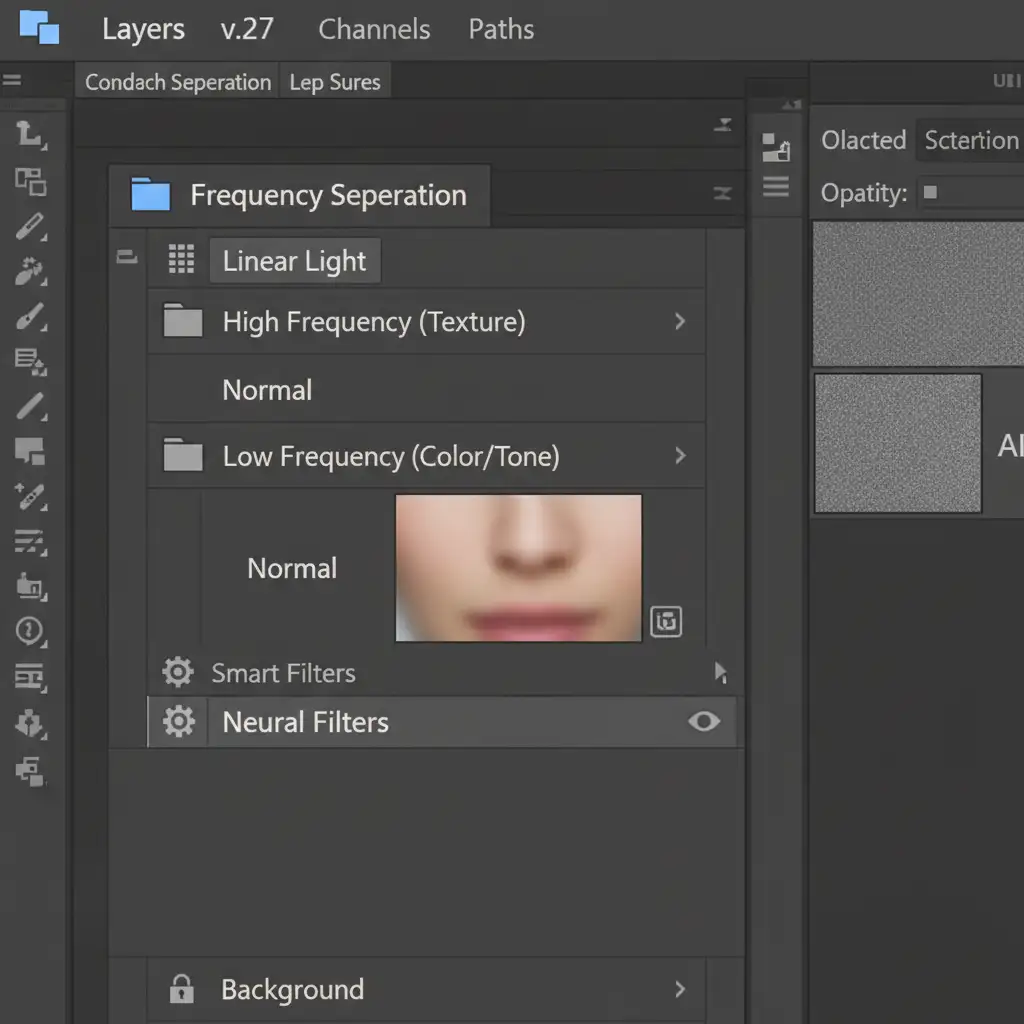
Task: Toggle the Opatity square checkbox
Action: pyautogui.click(x=930, y=192)
